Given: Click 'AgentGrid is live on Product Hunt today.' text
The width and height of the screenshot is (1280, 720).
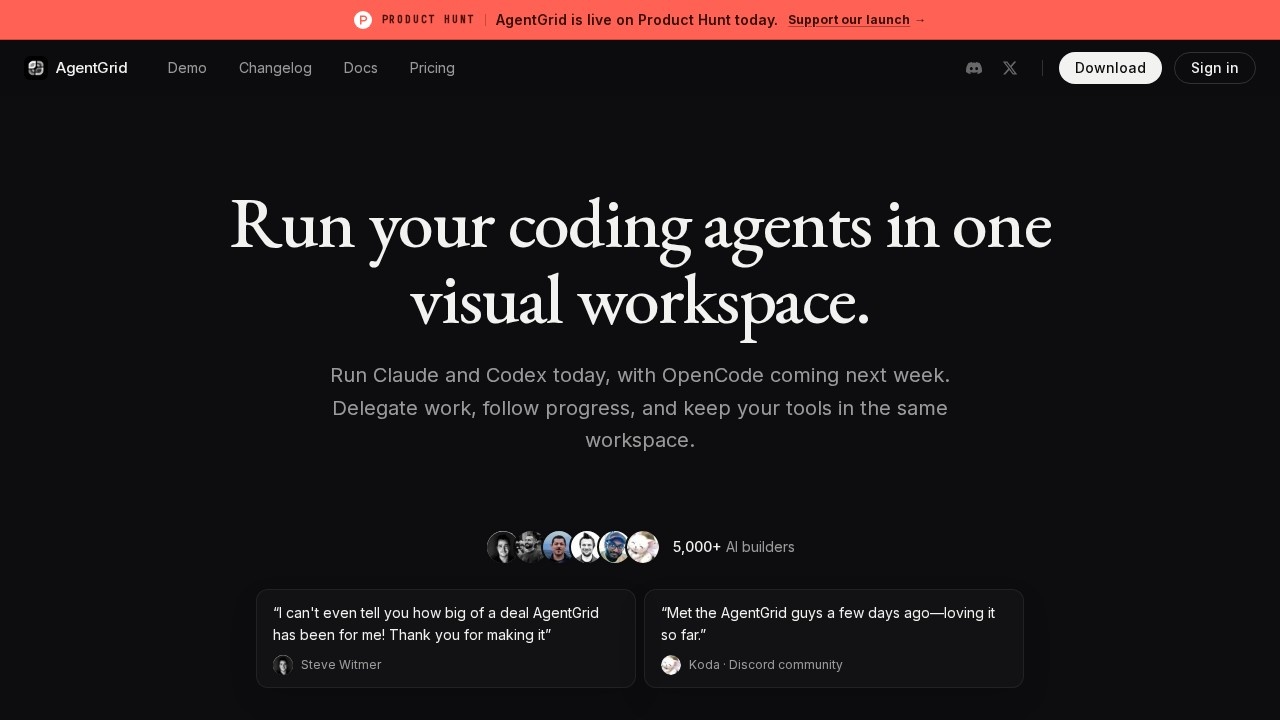Looking at the screenshot, I should (x=637, y=20).
